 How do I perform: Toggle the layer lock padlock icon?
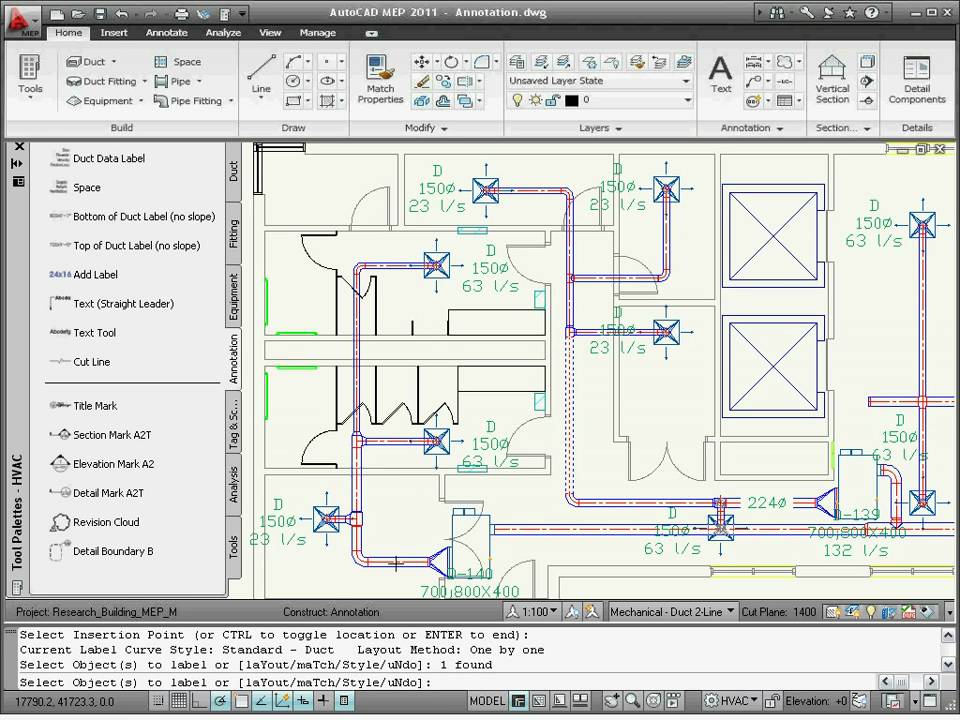(552, 100)
